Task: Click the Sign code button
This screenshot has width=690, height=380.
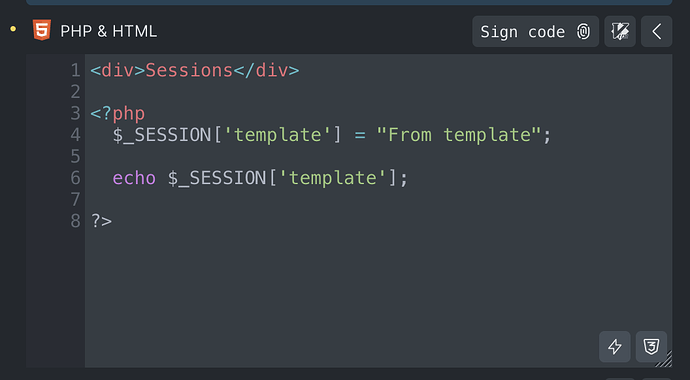Action: 535,31
